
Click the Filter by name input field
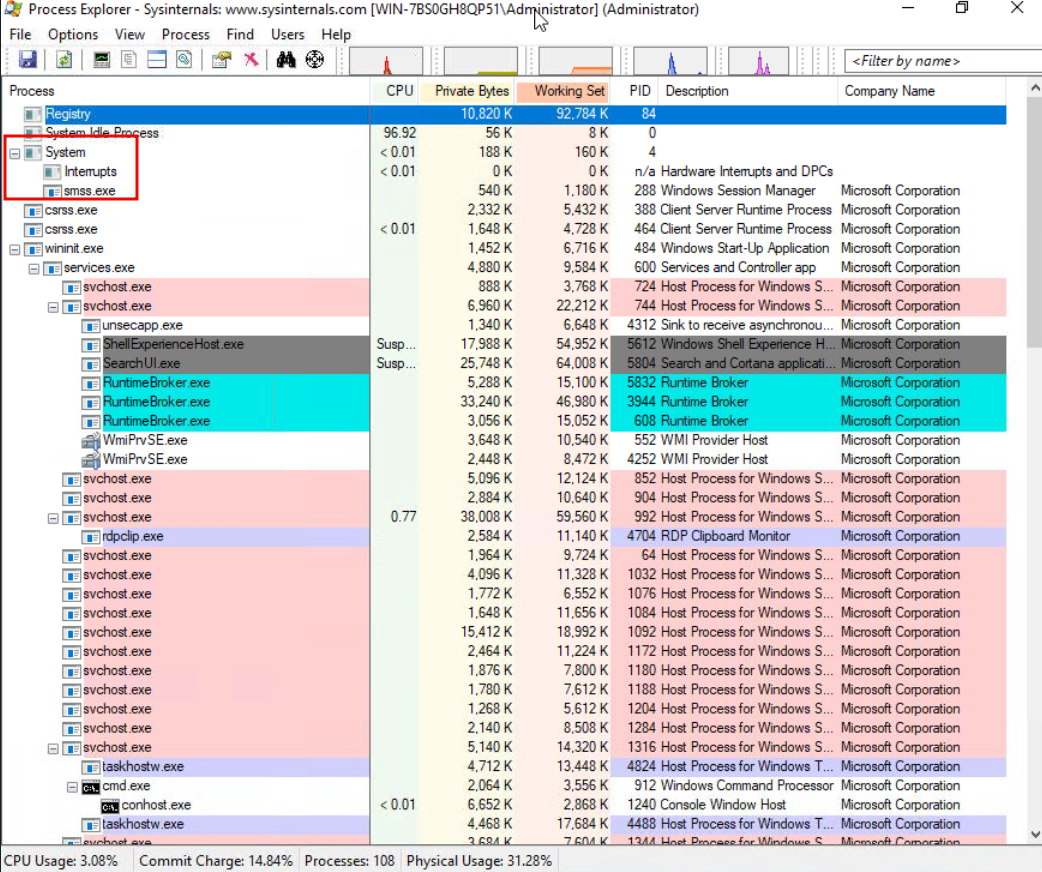tap(940, 61)
